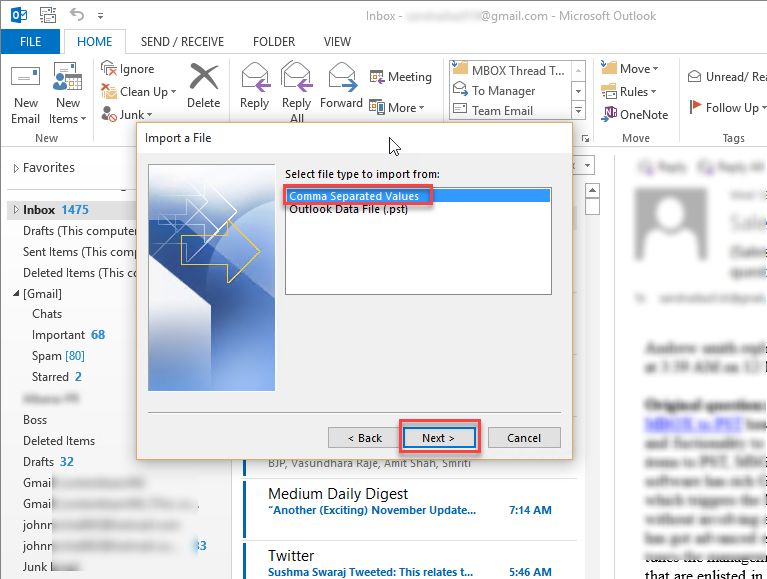Open the Starred folder
Image resolution: width=767 pixels, height=579 pixels.
pos(57,377)
